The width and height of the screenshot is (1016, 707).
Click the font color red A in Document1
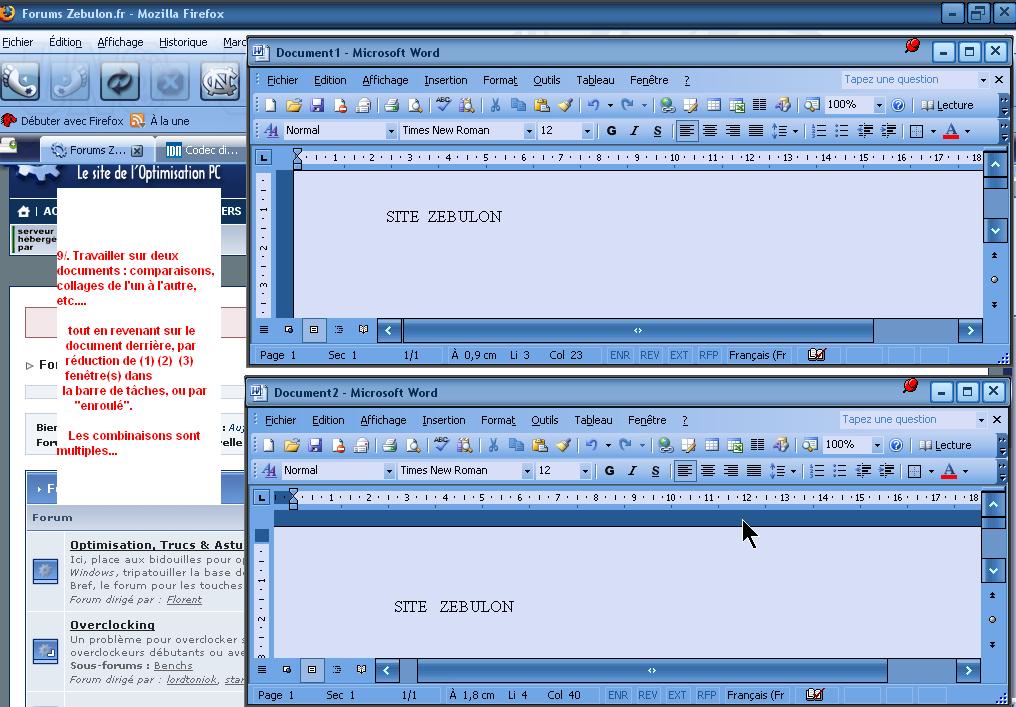(x=950, y=131)
